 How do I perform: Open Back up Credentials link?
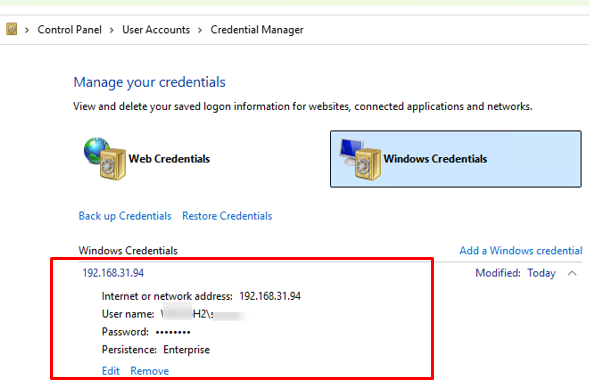(x=125, y=216)
